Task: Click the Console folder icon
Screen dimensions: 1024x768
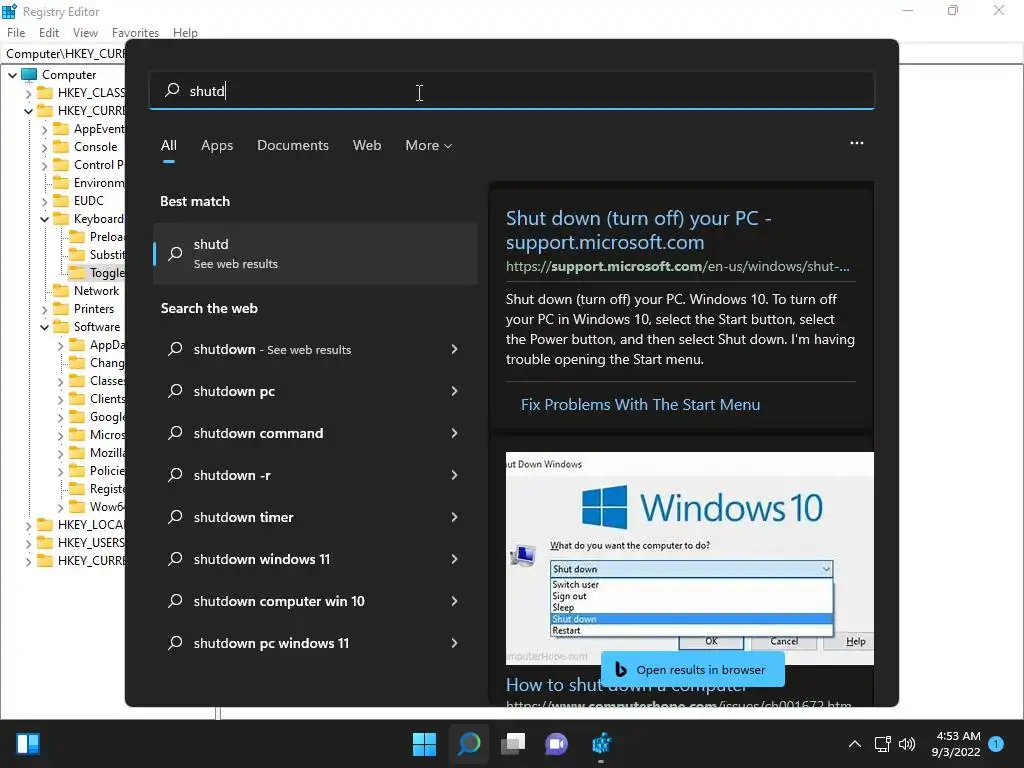Action: click(61, 146)
